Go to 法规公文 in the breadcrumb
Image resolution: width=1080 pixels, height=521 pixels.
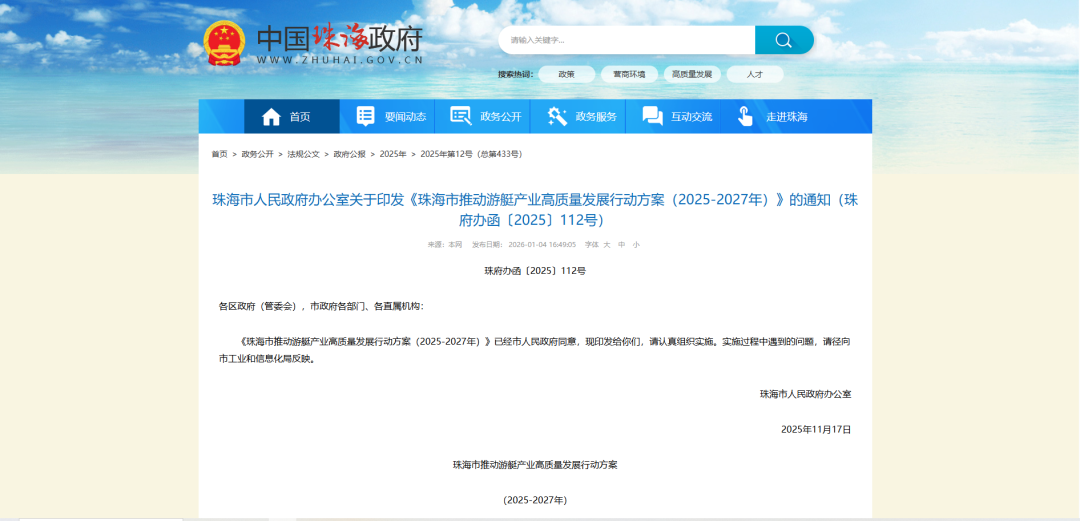[304, 154]
